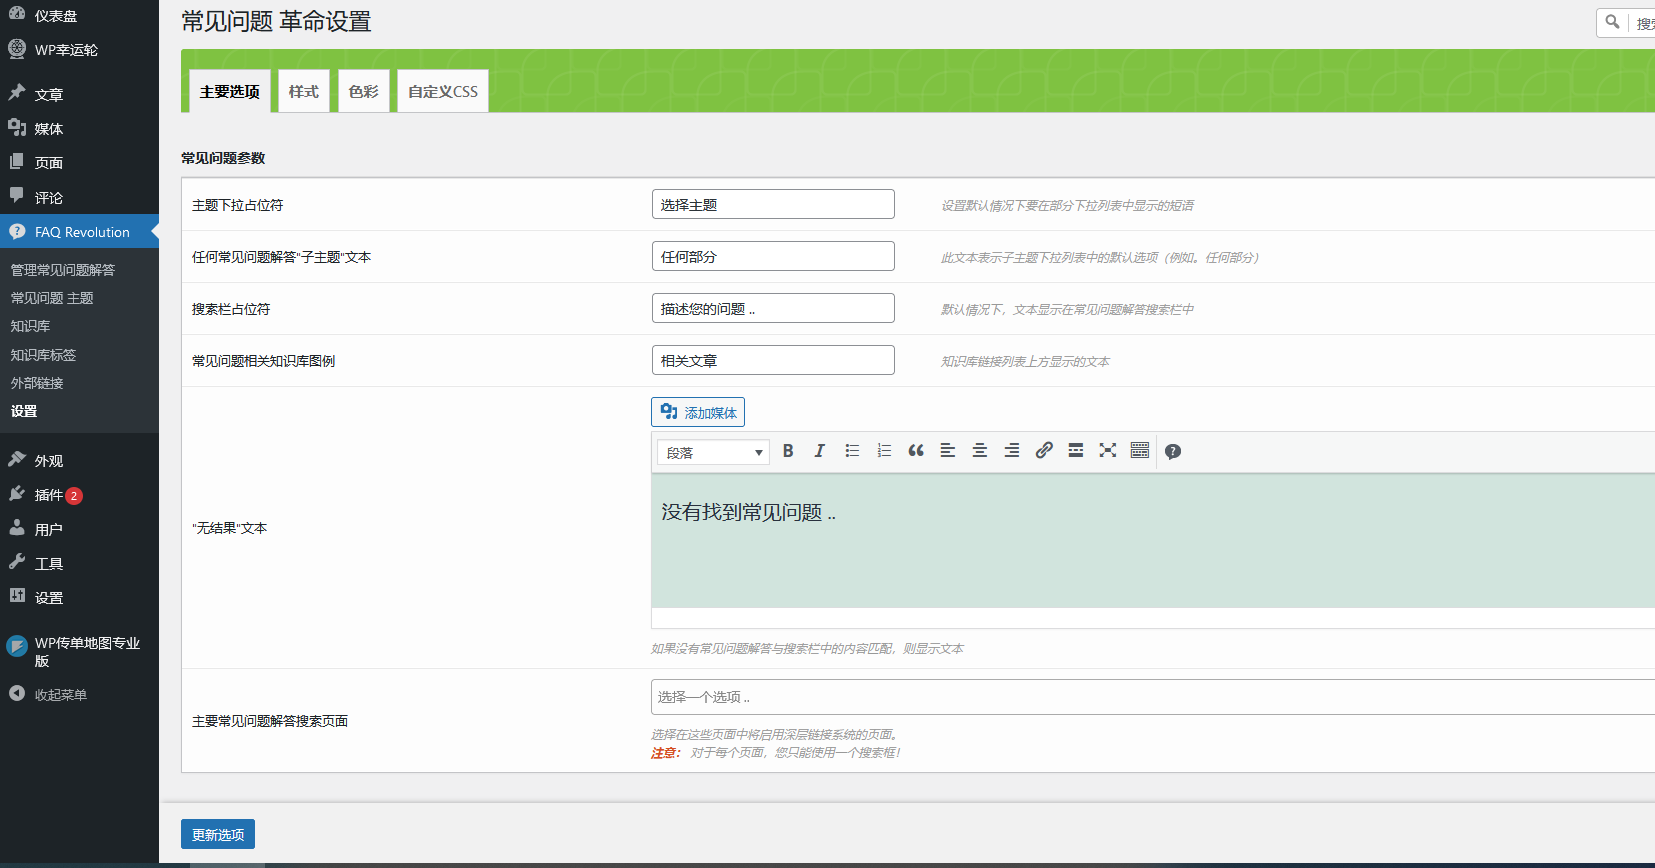Click the 搜索栏占位符 input field
This screenshot has height=868, width=1655.
(772, 309)
